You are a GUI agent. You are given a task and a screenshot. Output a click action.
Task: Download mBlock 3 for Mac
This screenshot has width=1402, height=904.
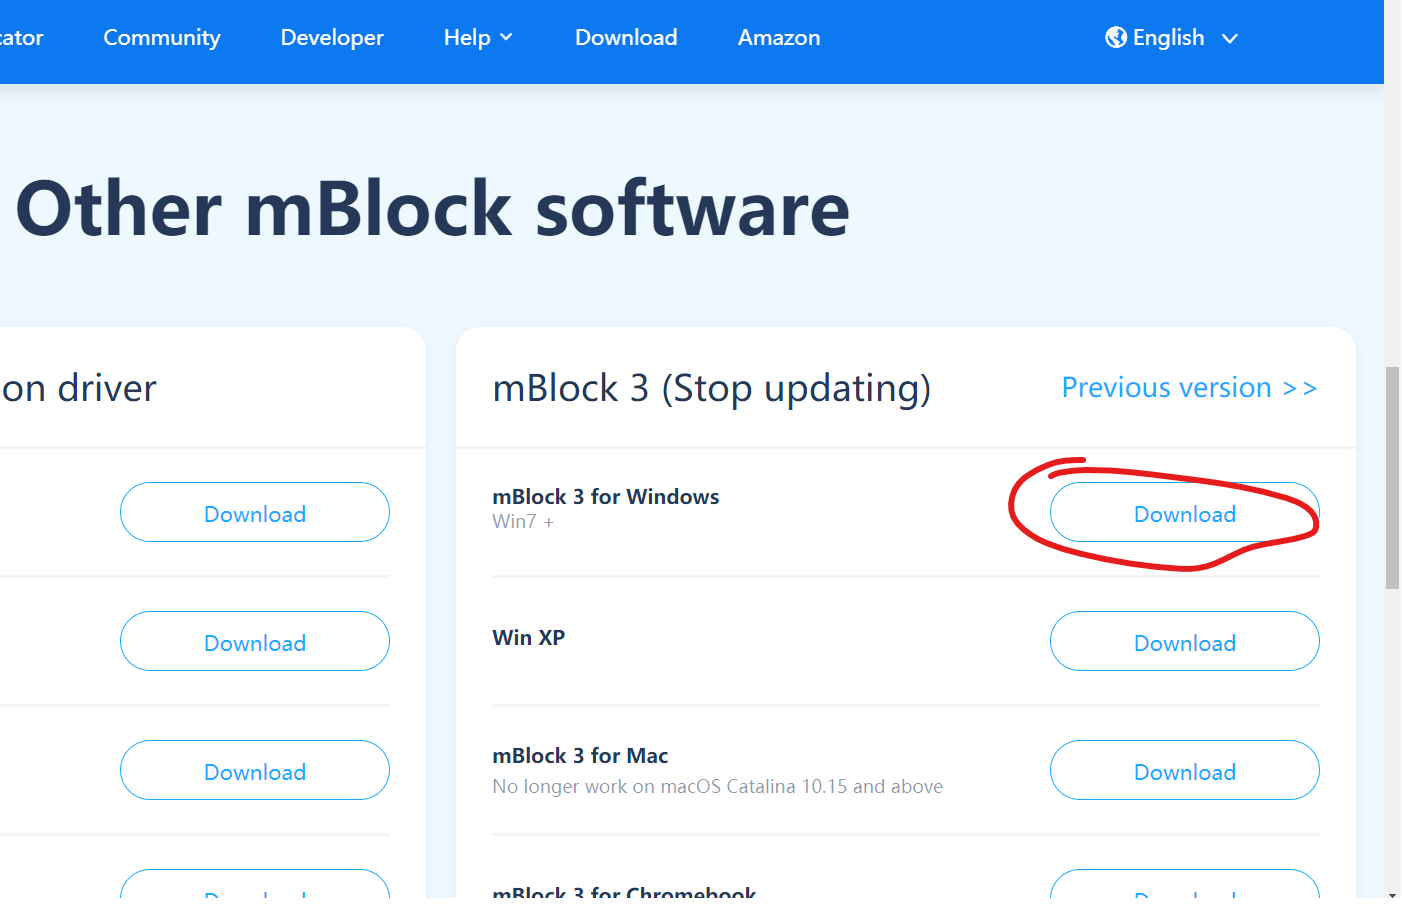point(1185,771)
